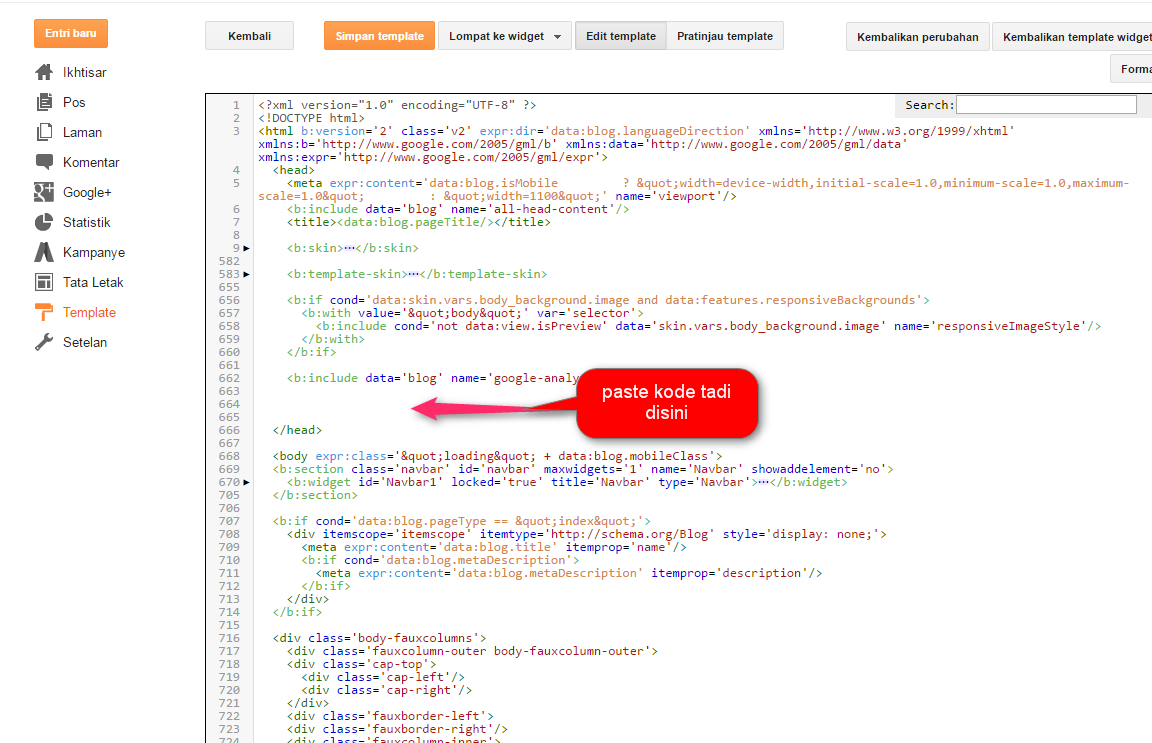The width and height of the screenshot is (1152, 743).
Task: Click the Google+ icon in sidebar
Action: pos(44,192)
